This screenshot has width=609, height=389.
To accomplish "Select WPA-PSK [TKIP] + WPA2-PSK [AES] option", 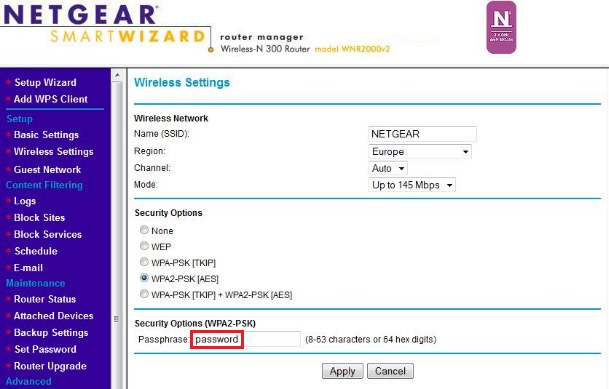I will point(144,294).
